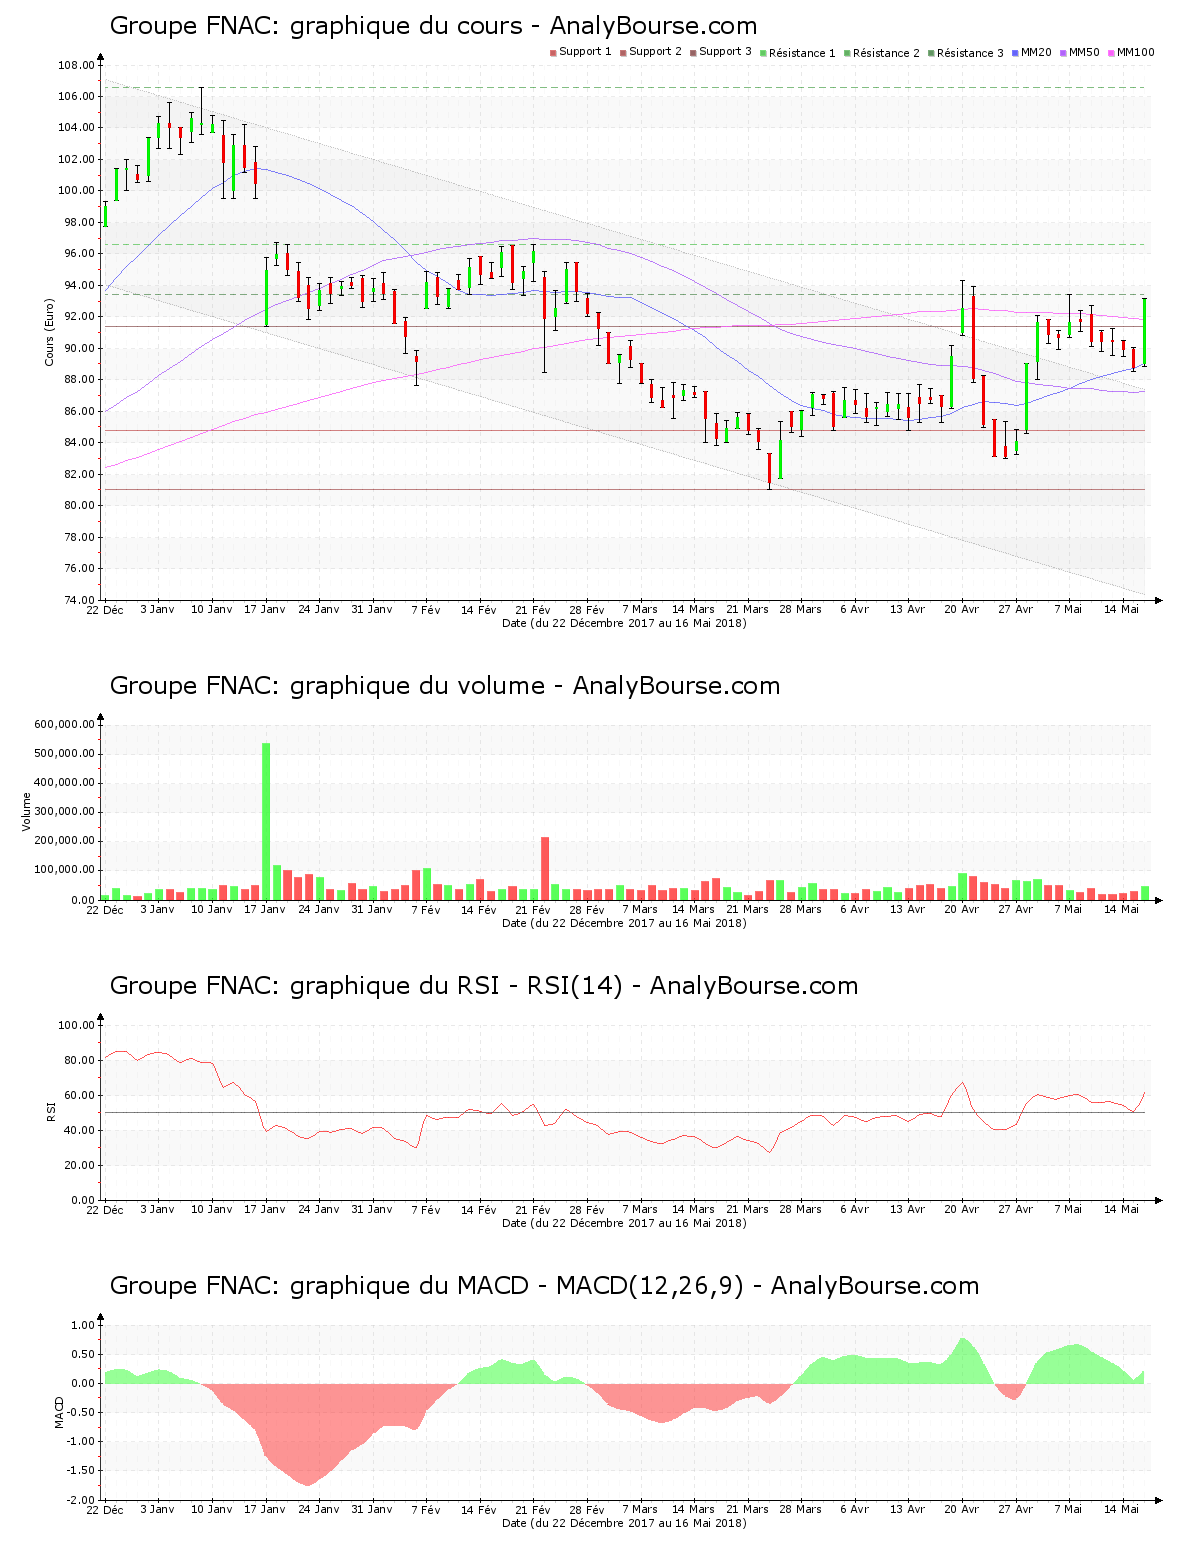
Task: Click the 'Cours (Euro)' vertical axis label
Action: coord(49,332)
